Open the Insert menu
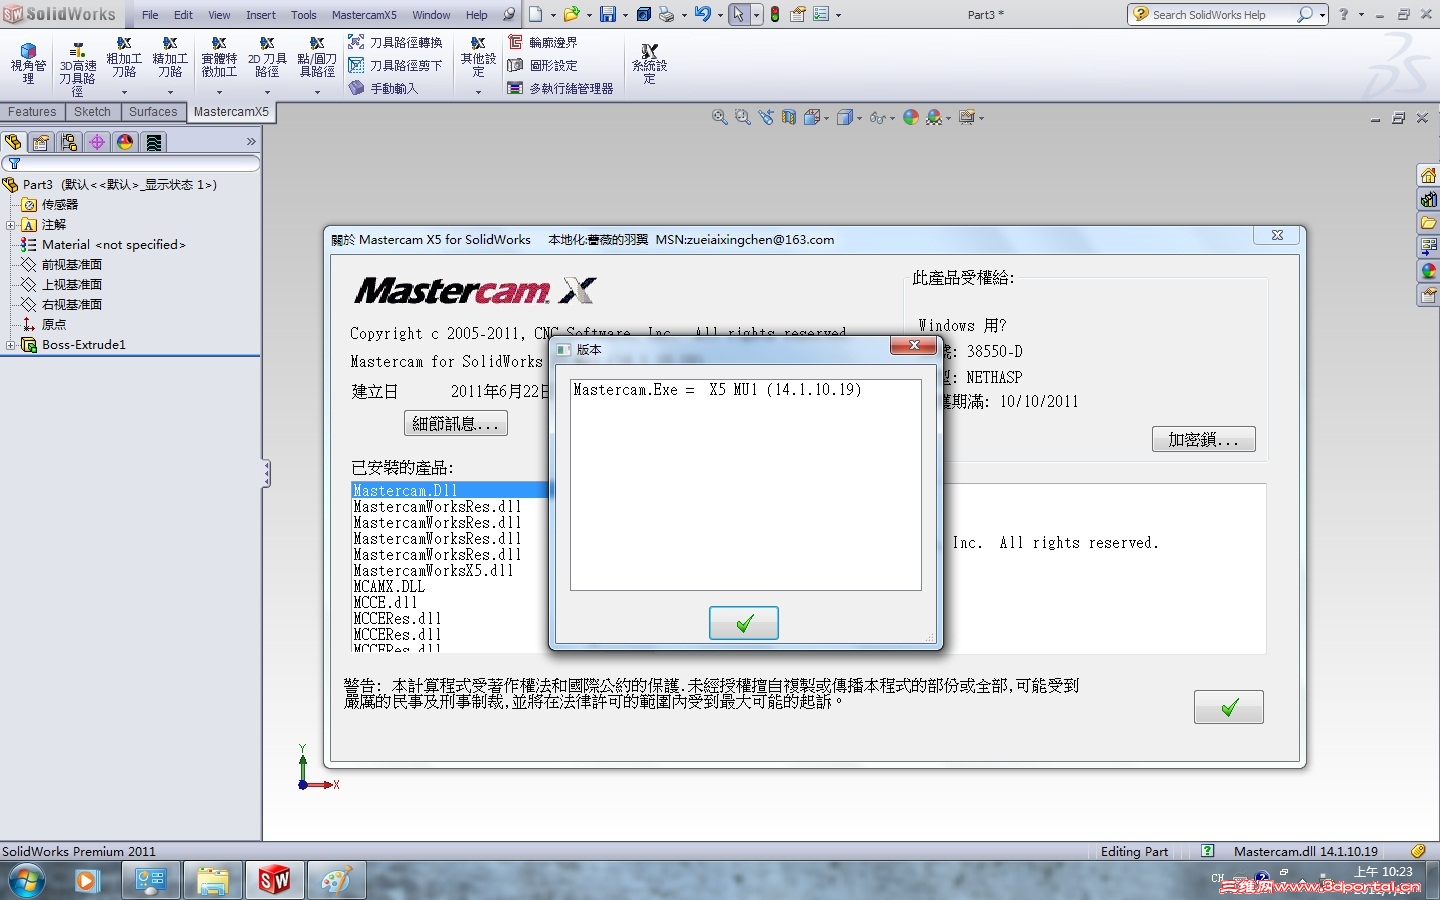 (x=261, y=15)
